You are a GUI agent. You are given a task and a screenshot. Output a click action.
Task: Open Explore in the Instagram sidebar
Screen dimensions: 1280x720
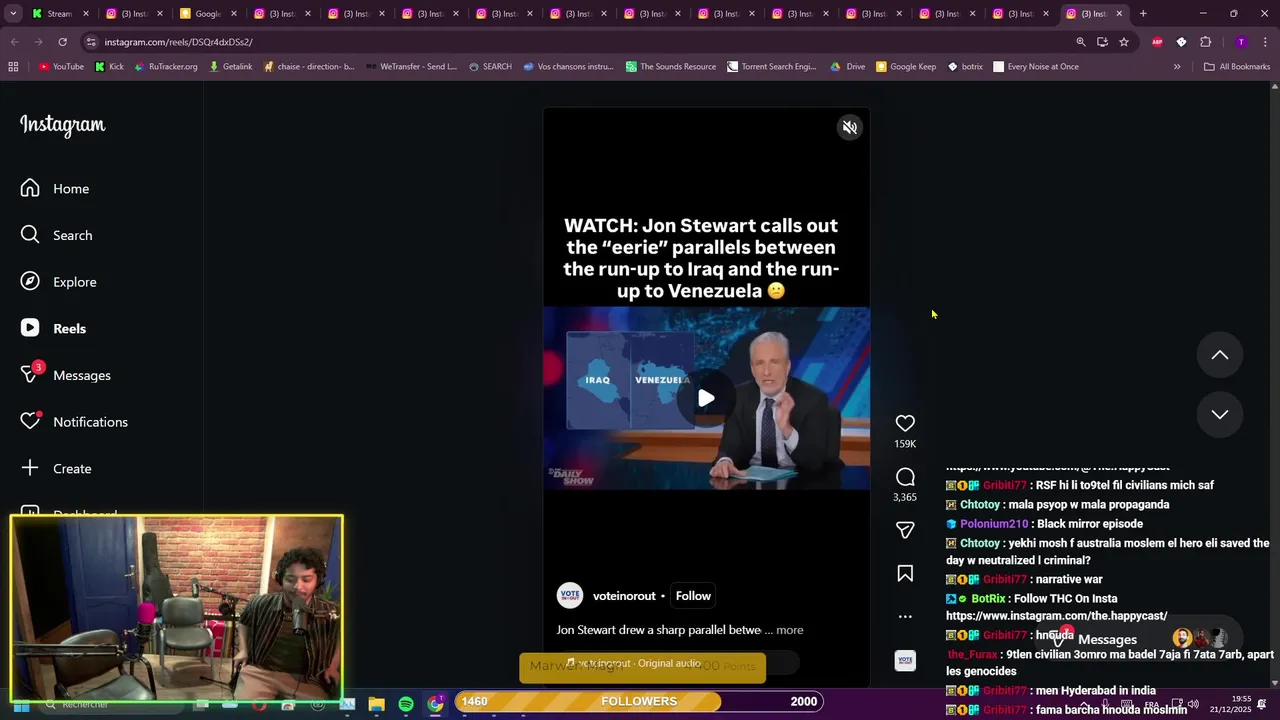(x=75, y=282)
